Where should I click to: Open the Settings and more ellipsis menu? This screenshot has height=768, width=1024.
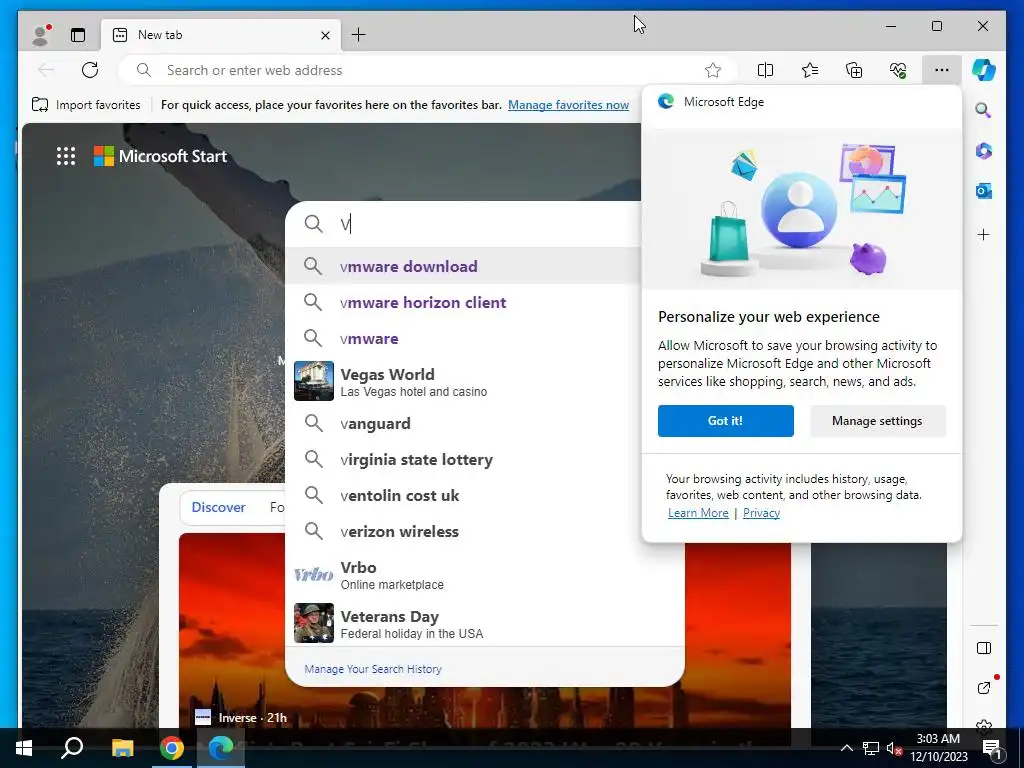tap(941, 70)
